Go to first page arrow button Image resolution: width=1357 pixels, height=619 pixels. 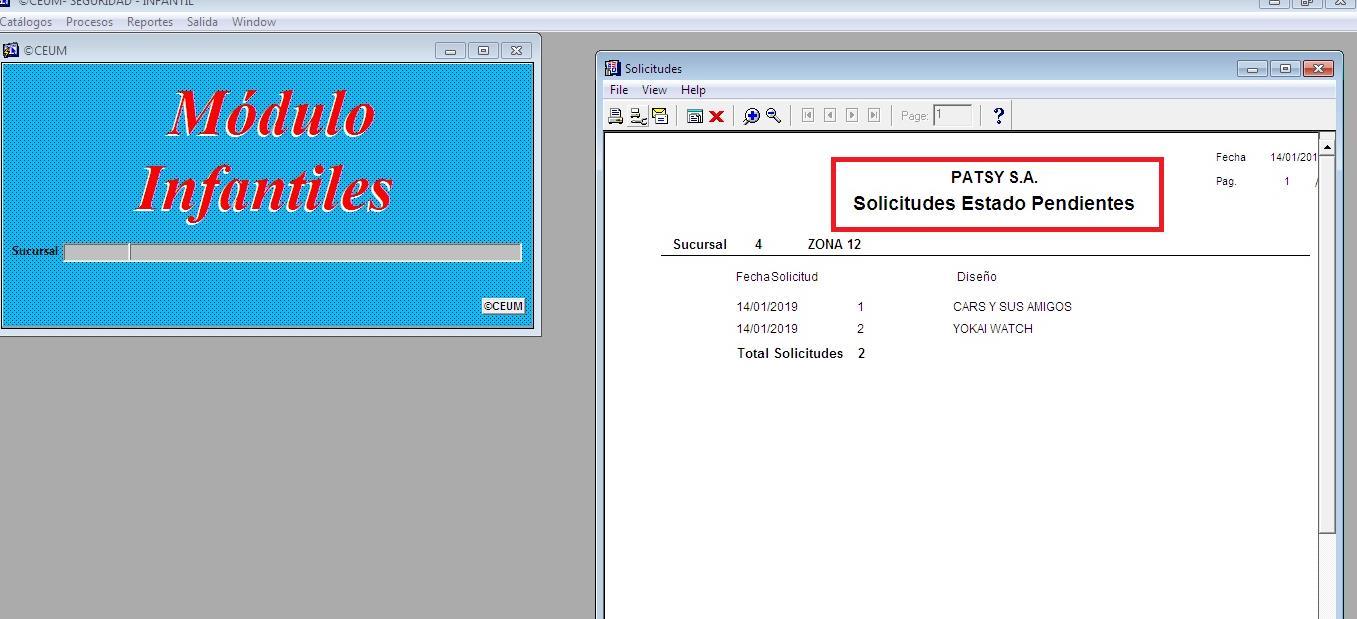tap(808, 115)
